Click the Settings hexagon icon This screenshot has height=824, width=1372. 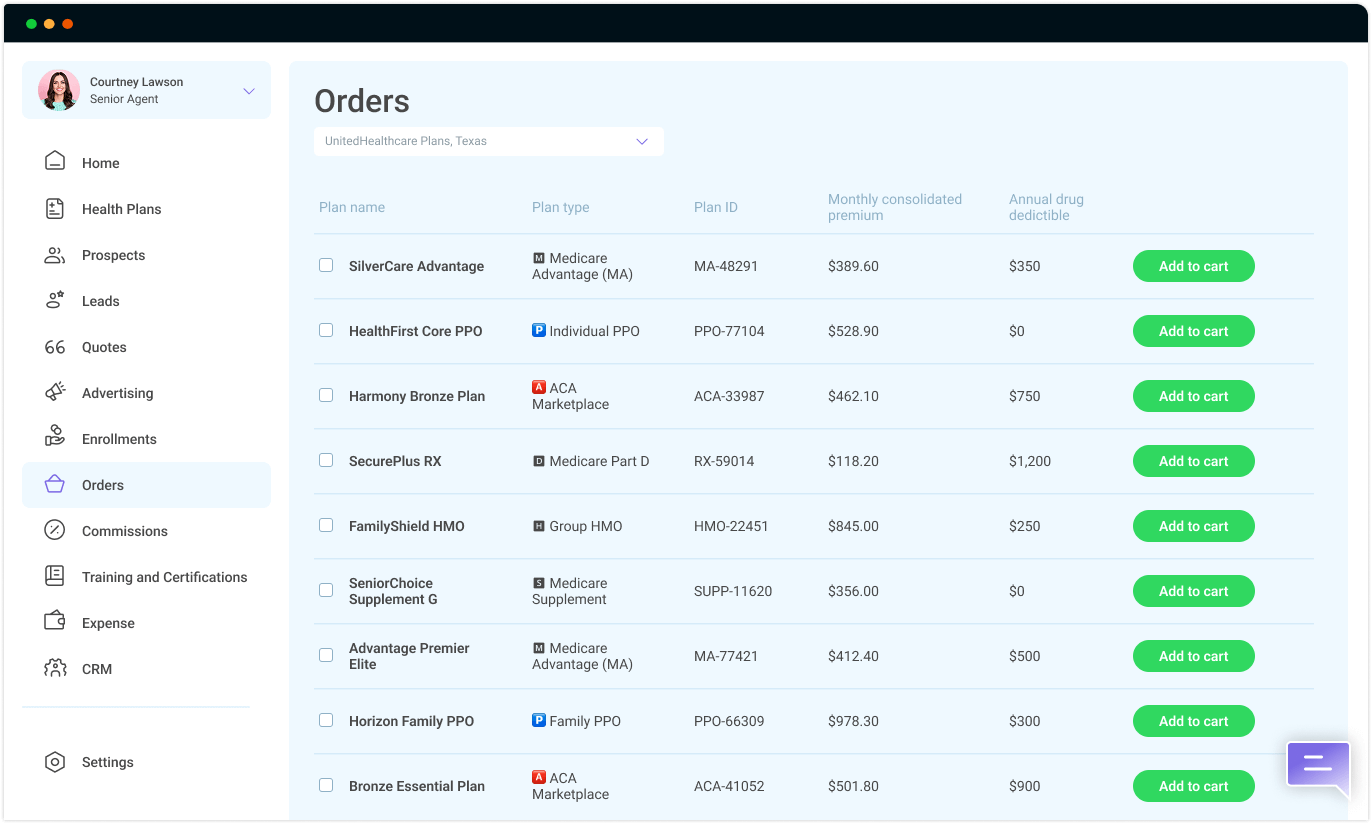tap(55, 762)
